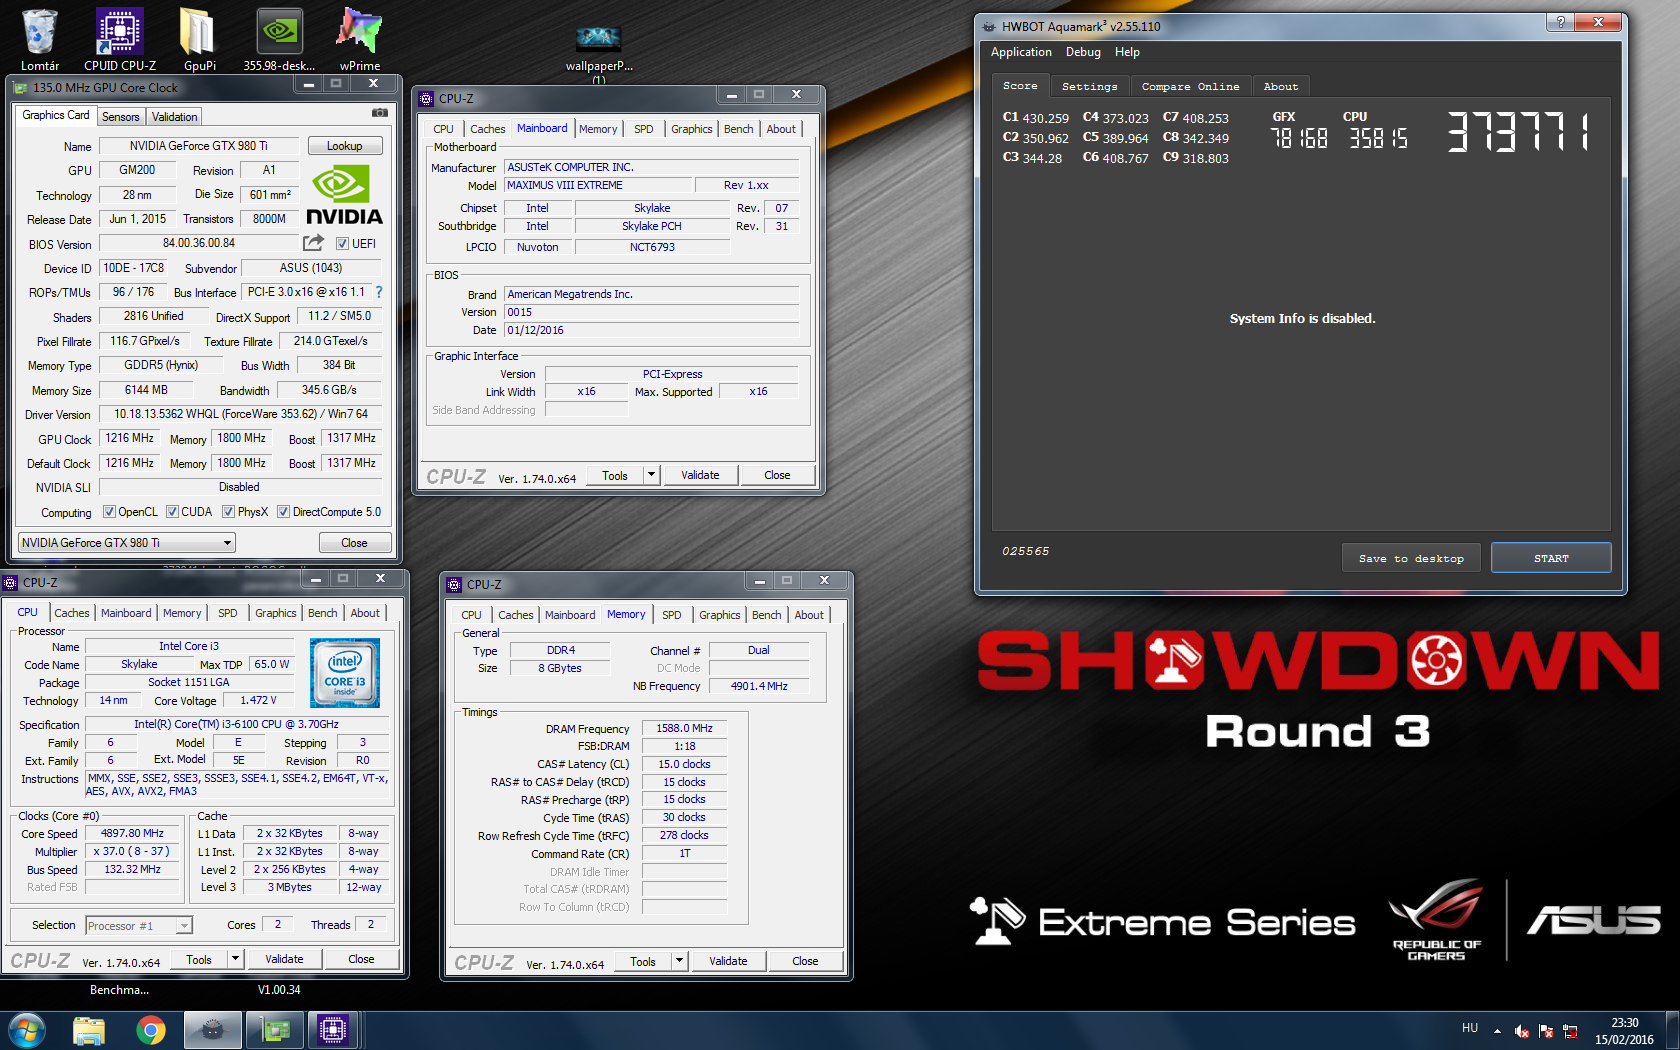The width and height of the screenshot is (1680, 1050).
Task: Toggle the OpenCL checkbox
Action: coord(109,512)
